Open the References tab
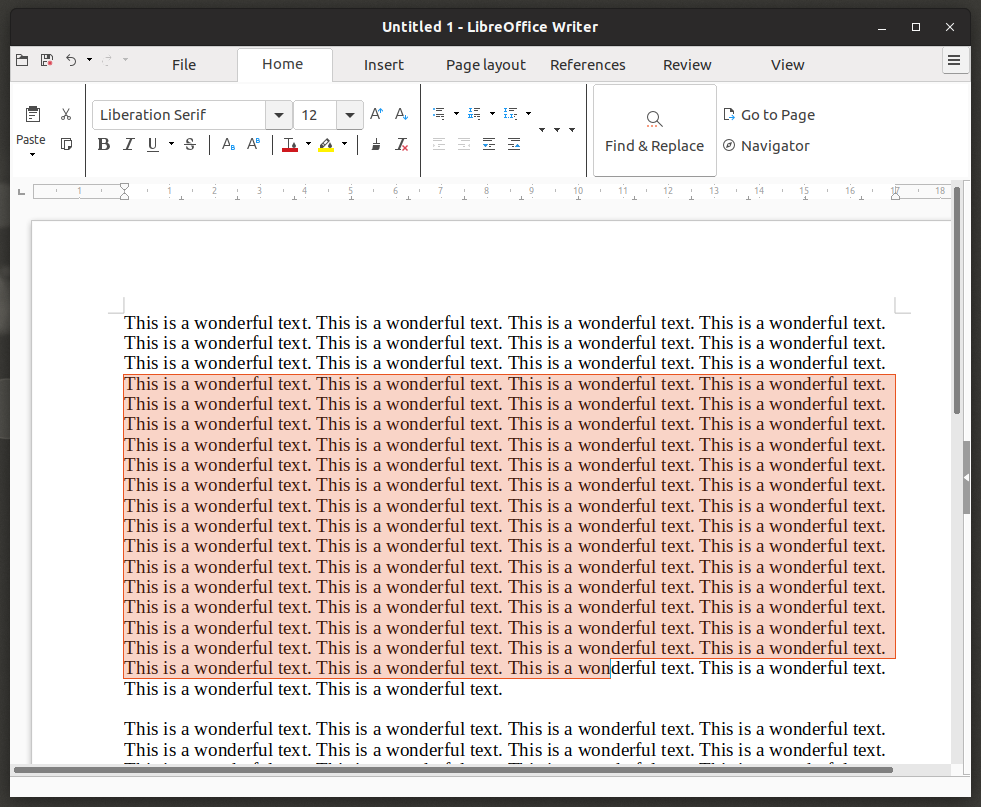981x807 pixels. [587, 65]
